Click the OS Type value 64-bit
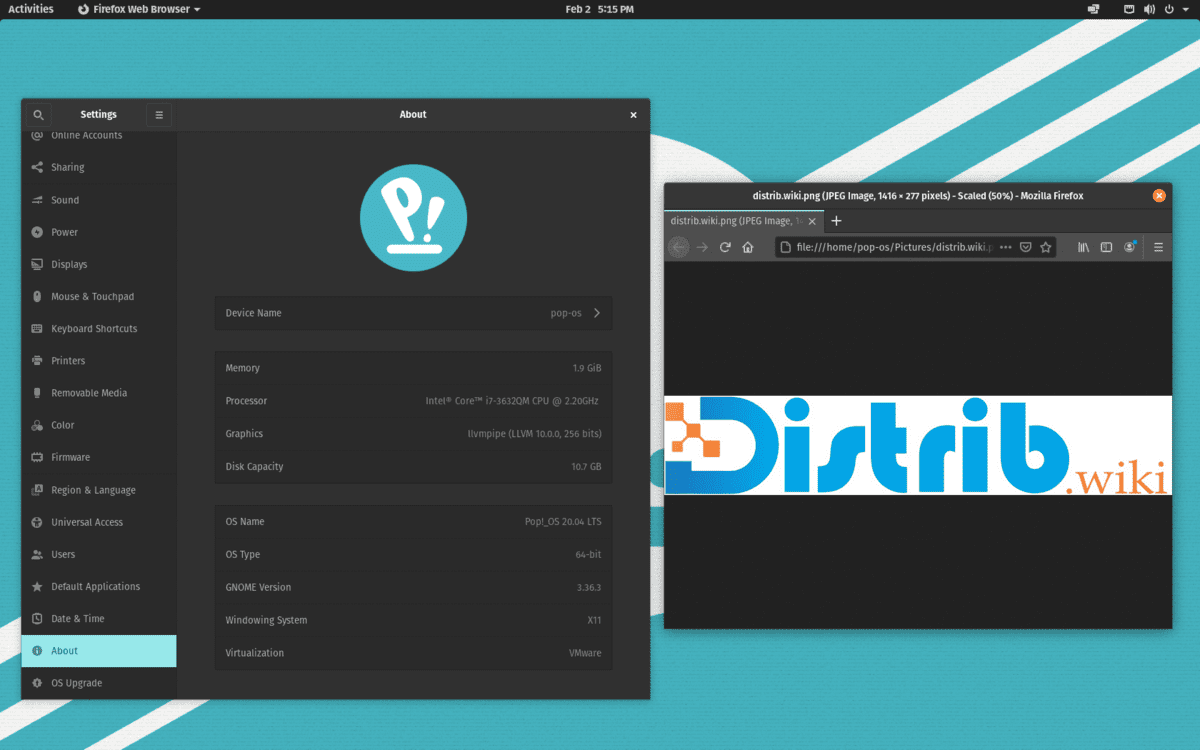The image size is (1200, 750). click(588, 554)
